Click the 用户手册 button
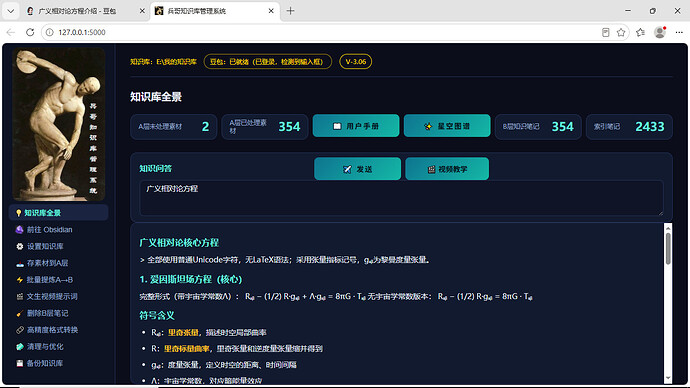 click(356, 126)
